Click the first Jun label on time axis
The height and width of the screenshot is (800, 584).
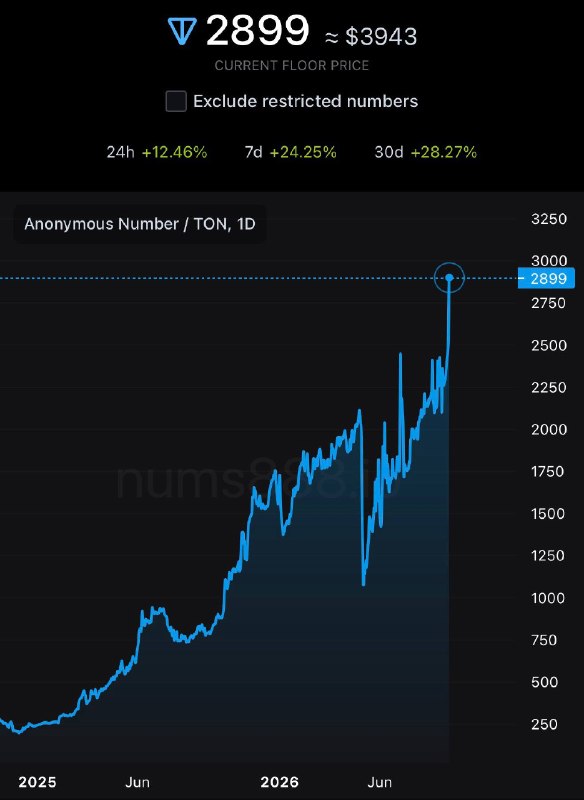click(x=137, y=782)
